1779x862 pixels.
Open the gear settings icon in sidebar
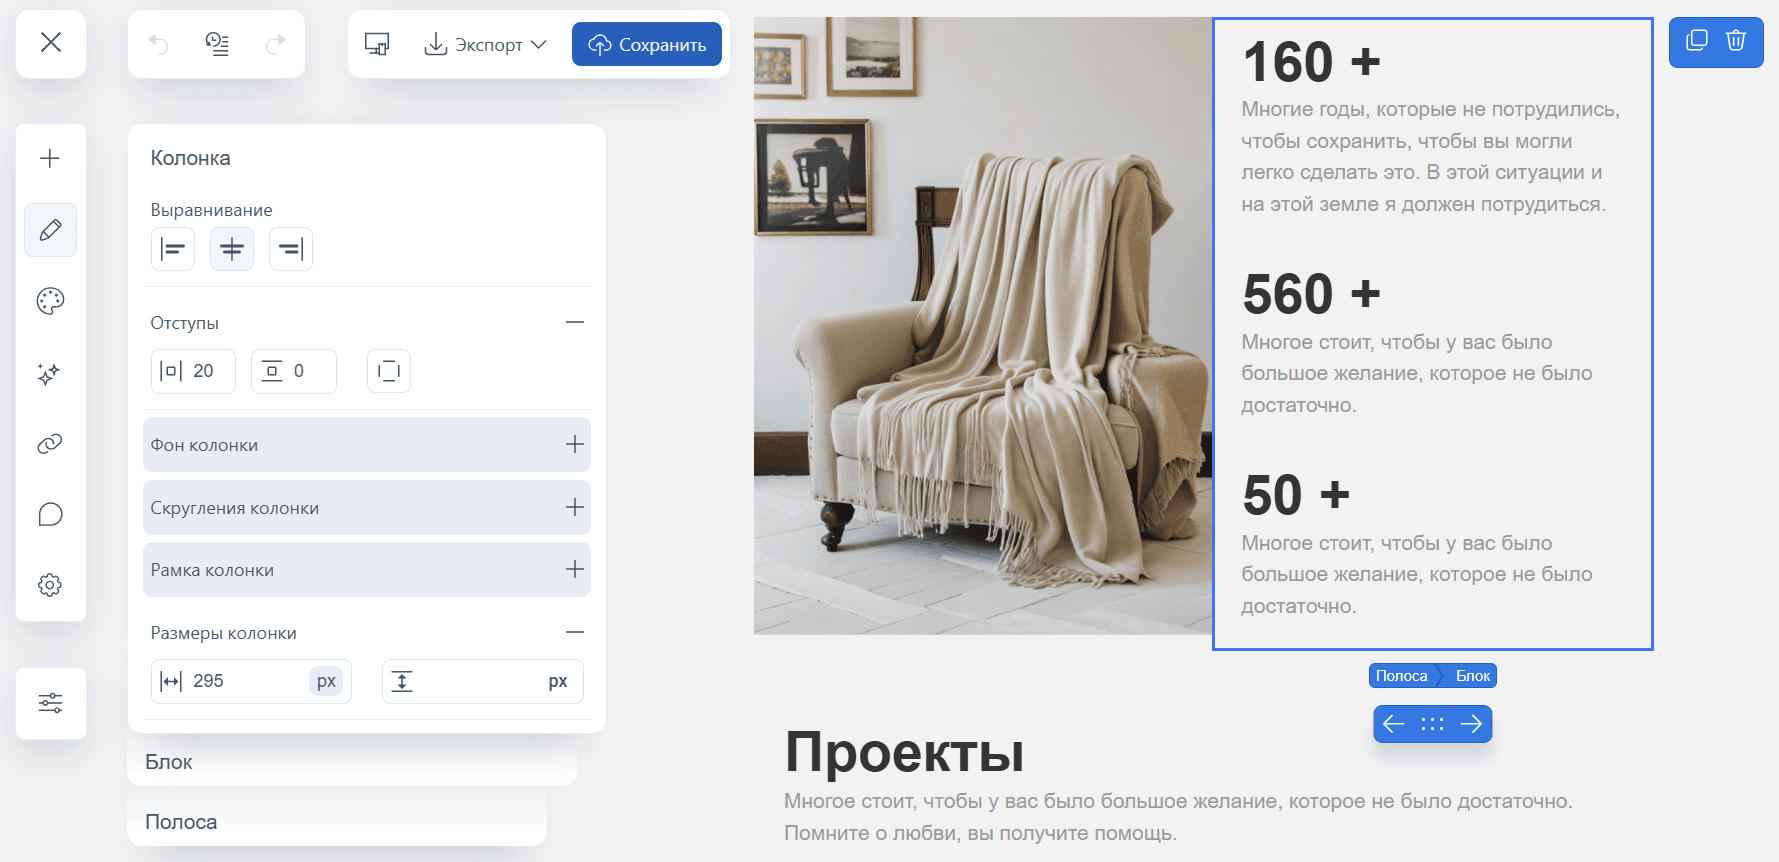tap(50, 585)
